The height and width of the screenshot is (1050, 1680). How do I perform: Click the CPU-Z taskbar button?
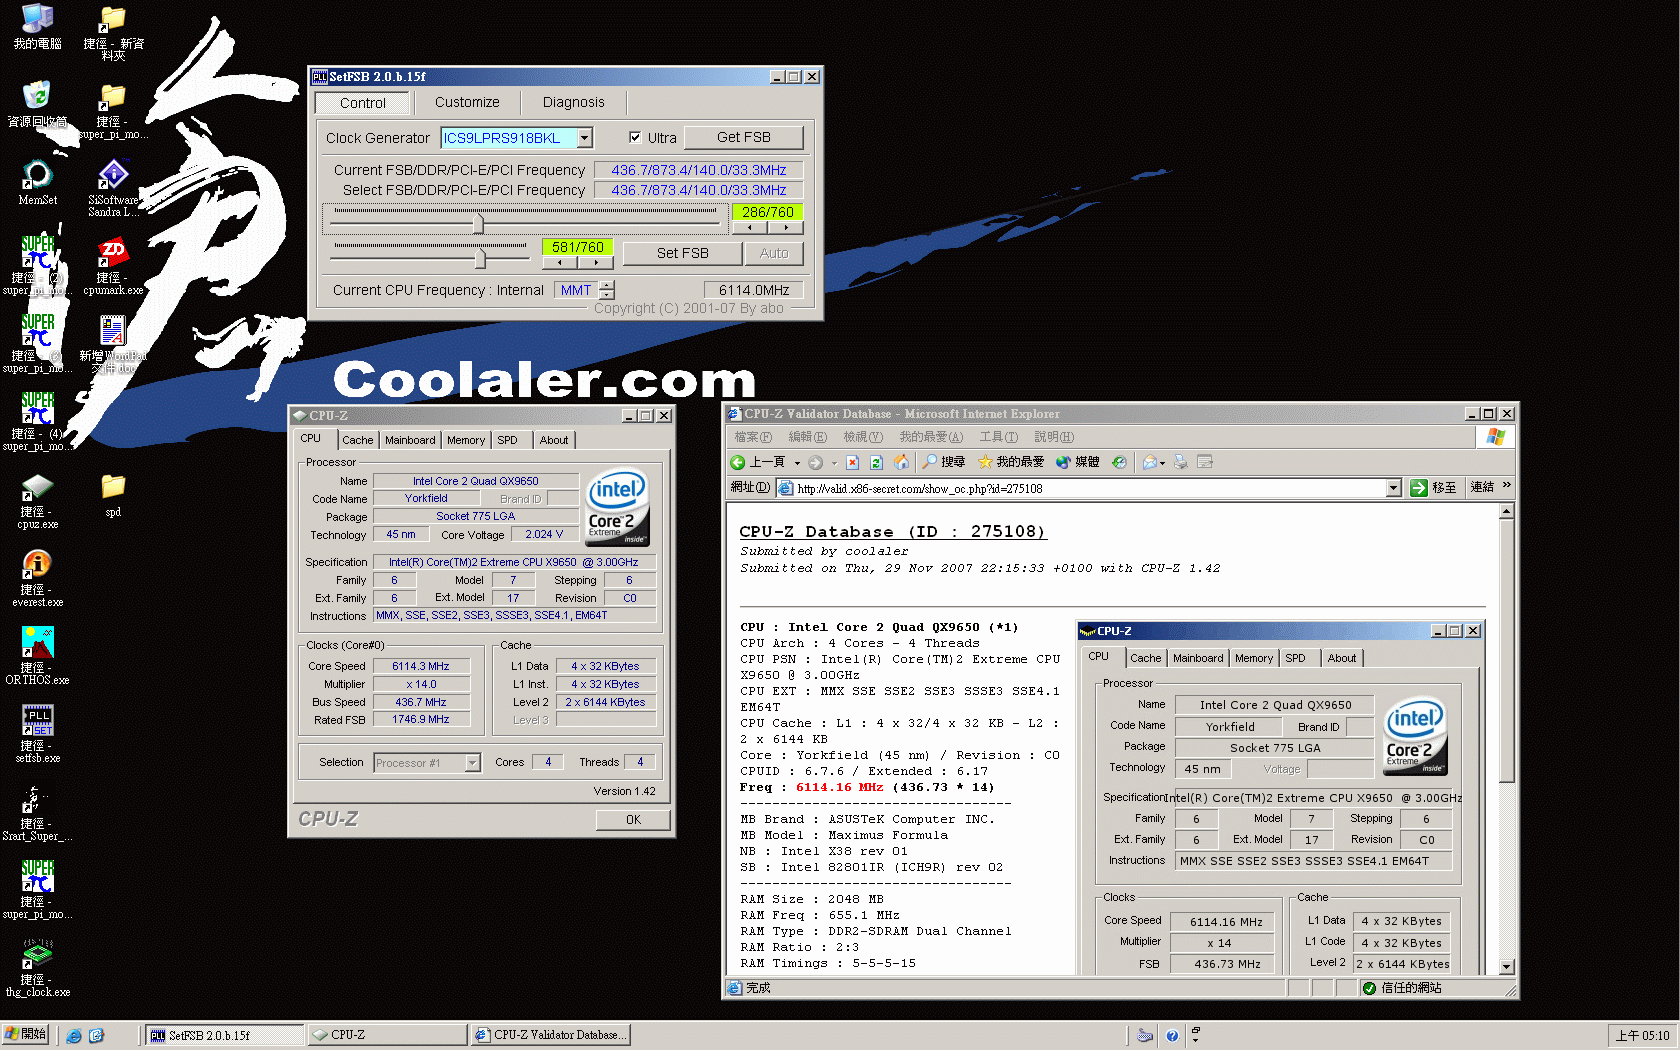click(387, 1035)
